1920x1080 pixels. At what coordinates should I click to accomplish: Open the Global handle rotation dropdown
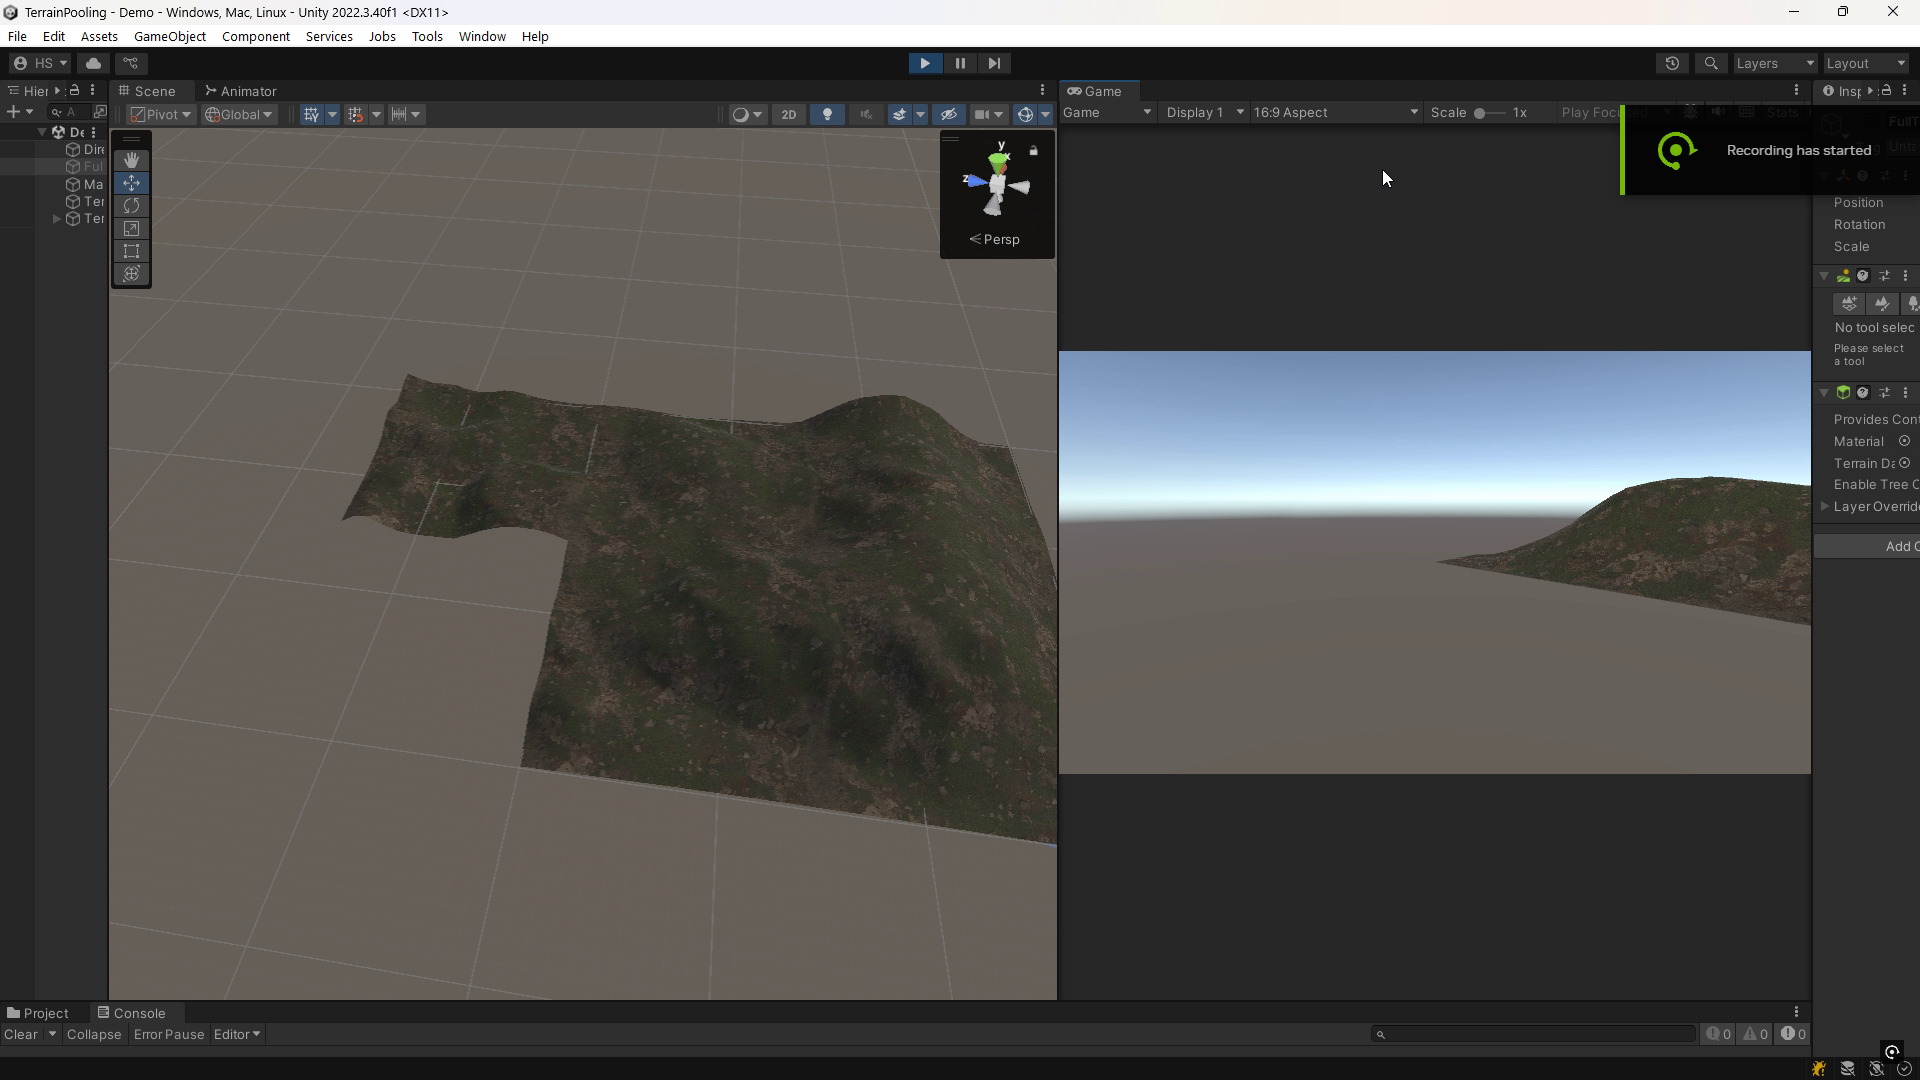pyautogui.click(x=239, y=114)
